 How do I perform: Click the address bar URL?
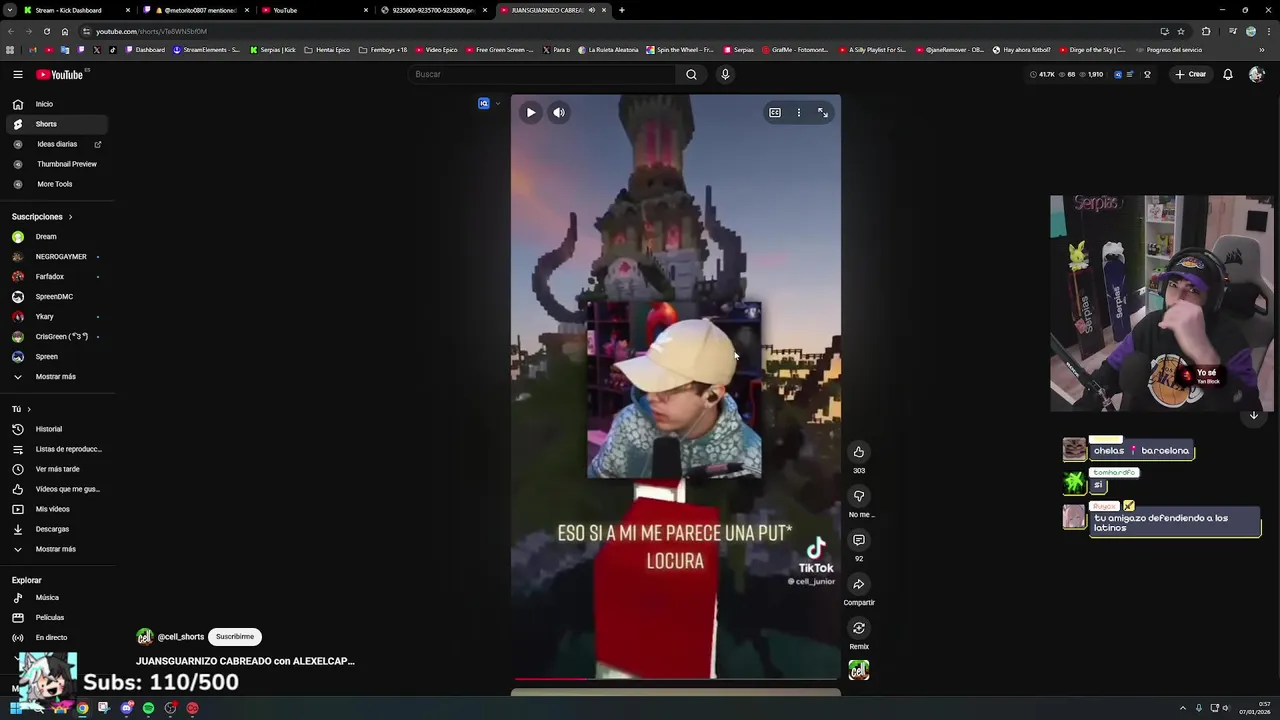[151, 31]
